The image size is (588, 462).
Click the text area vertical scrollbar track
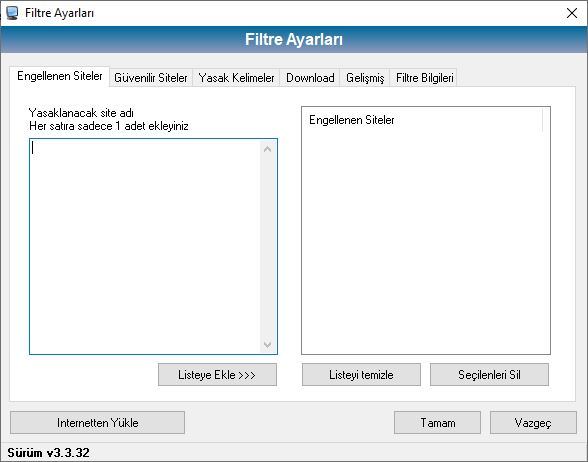click(268, 246)
